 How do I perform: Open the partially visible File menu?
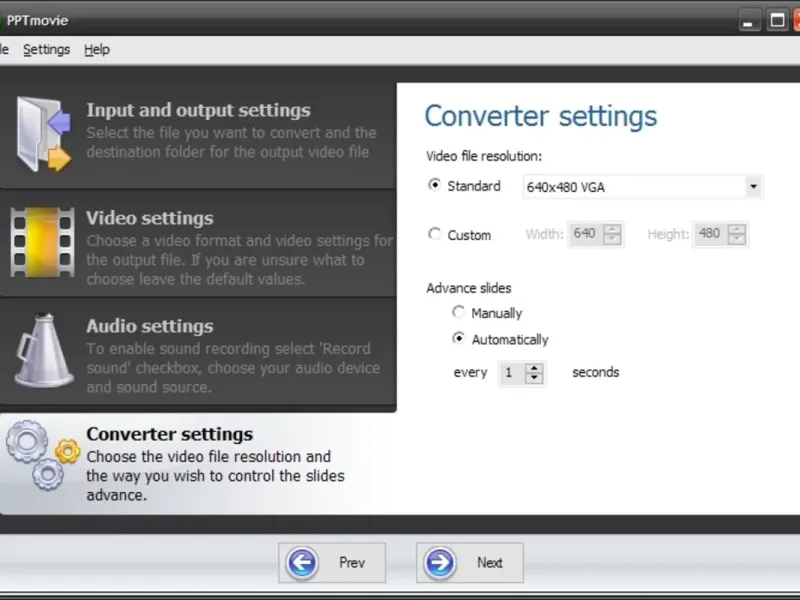coord(4,49)
